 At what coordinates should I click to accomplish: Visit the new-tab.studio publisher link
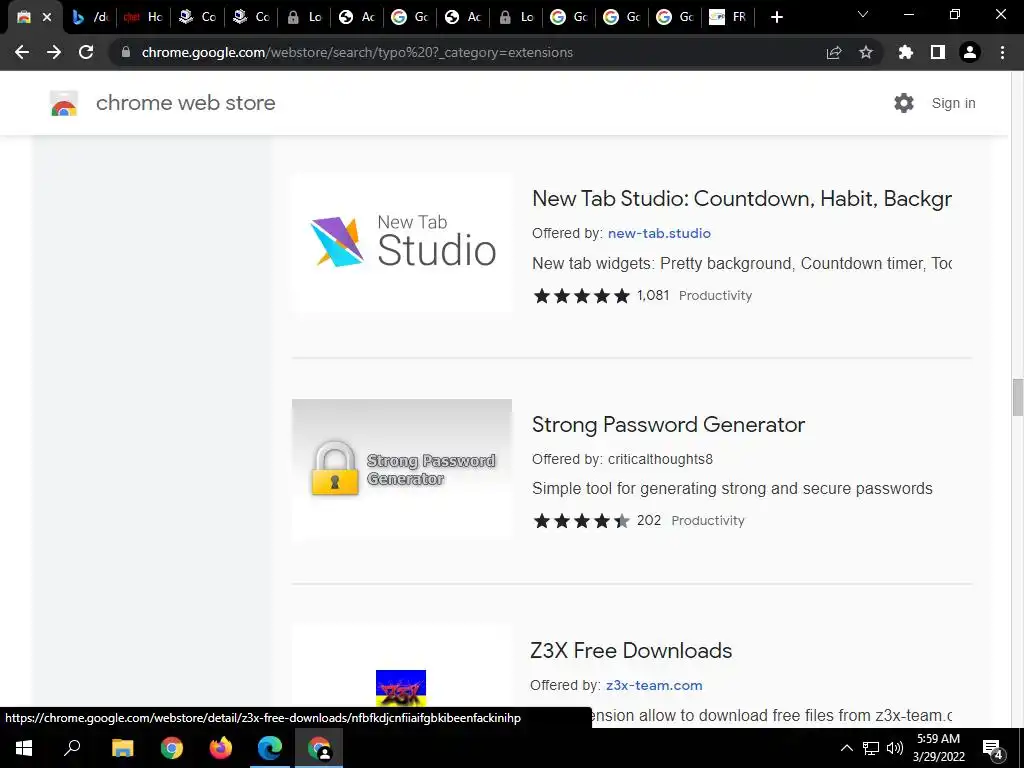tap(659, 233)
